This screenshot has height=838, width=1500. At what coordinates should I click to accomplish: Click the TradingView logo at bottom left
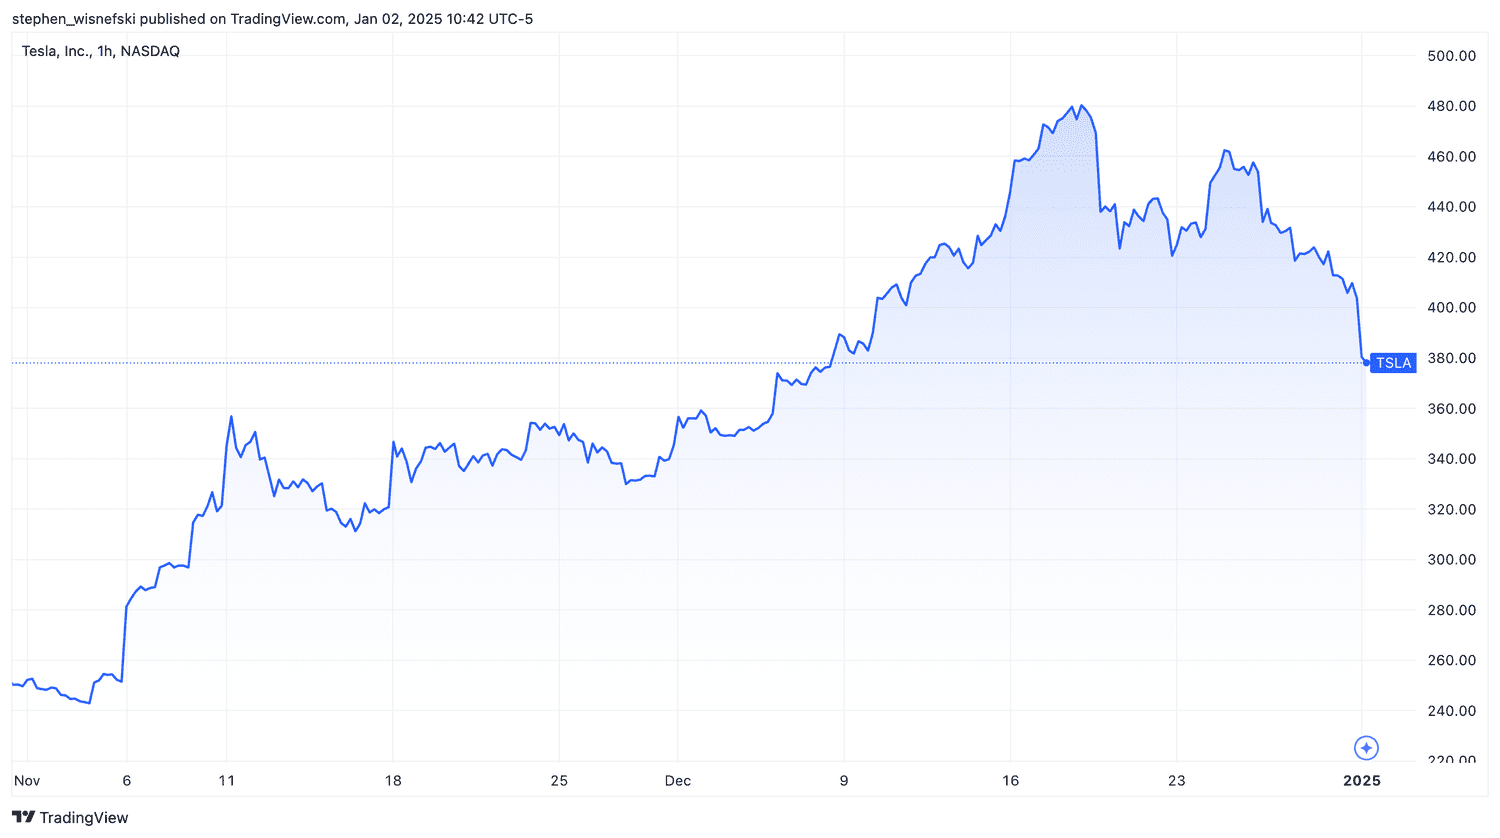(70, 817)
